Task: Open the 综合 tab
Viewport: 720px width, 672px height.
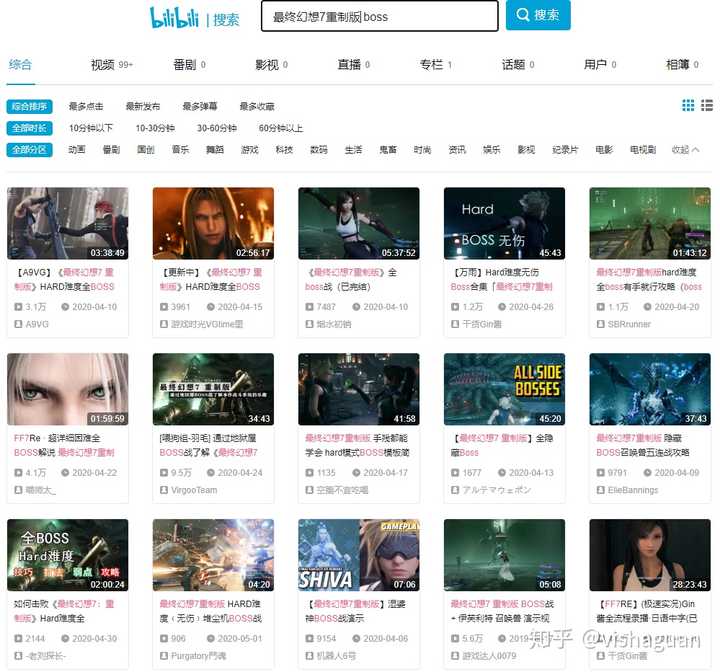Action: click(20, 65)
